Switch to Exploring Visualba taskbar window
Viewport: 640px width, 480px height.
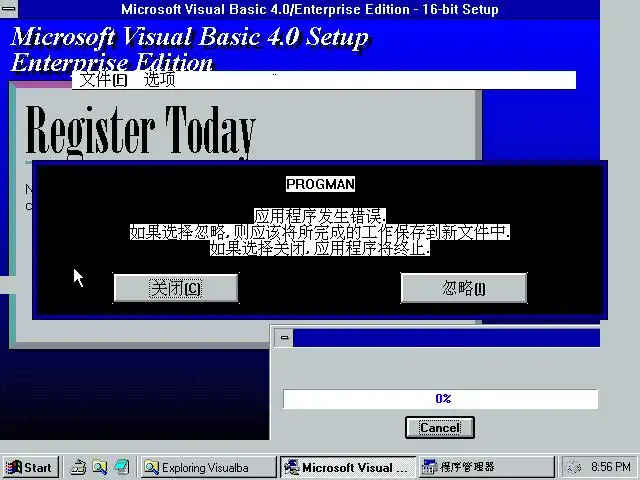(x=209, y=467)
